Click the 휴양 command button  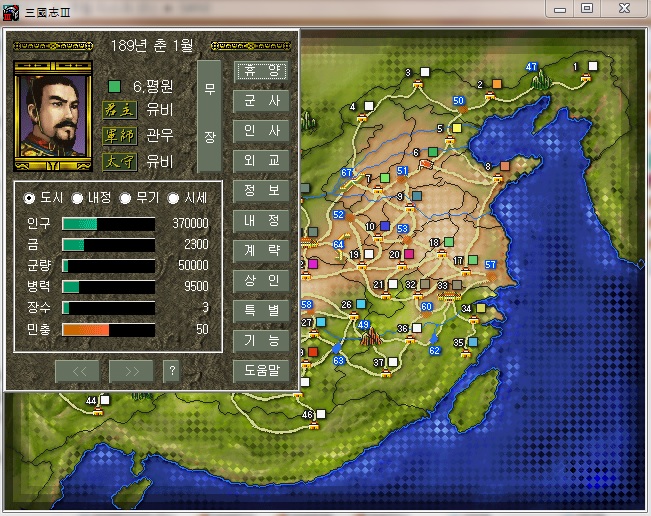(x=261, y=71)
